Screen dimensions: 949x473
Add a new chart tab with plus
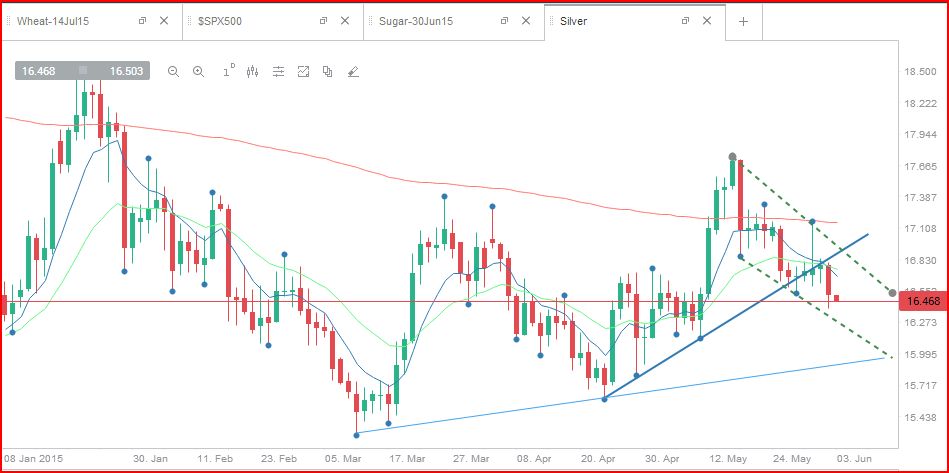coord(744,21)
